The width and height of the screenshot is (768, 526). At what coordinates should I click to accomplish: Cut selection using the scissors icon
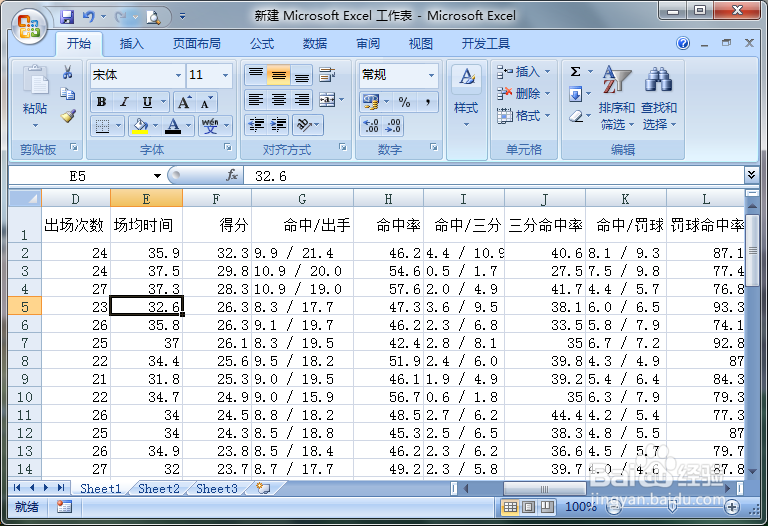[68, 73]
